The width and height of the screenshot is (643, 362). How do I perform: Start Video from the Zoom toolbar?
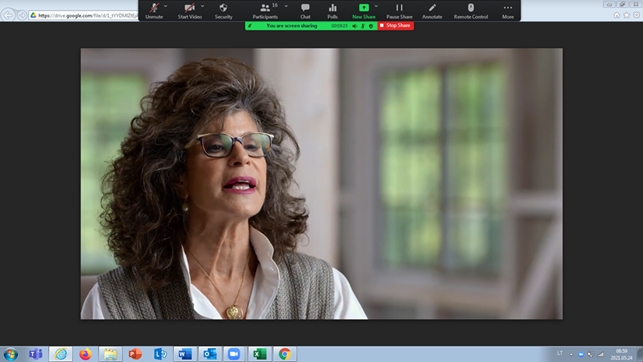tap(189, 11)
